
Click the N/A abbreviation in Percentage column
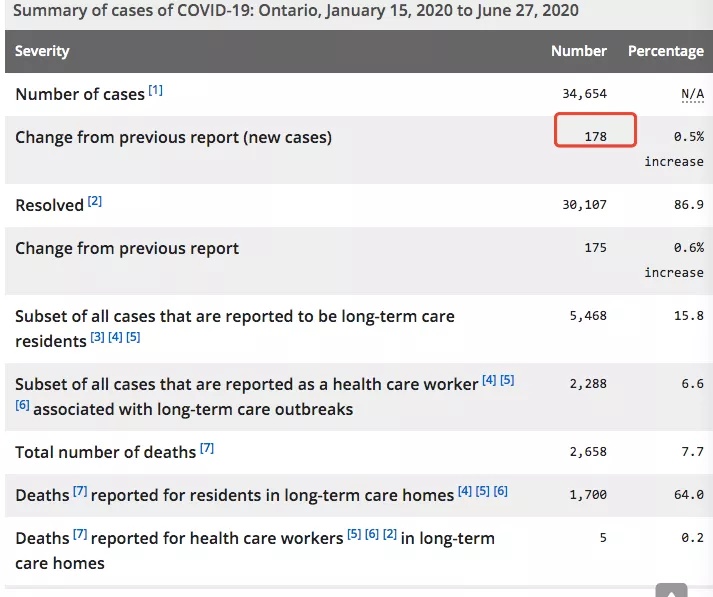pyautogui.click(x=692, y=94)
